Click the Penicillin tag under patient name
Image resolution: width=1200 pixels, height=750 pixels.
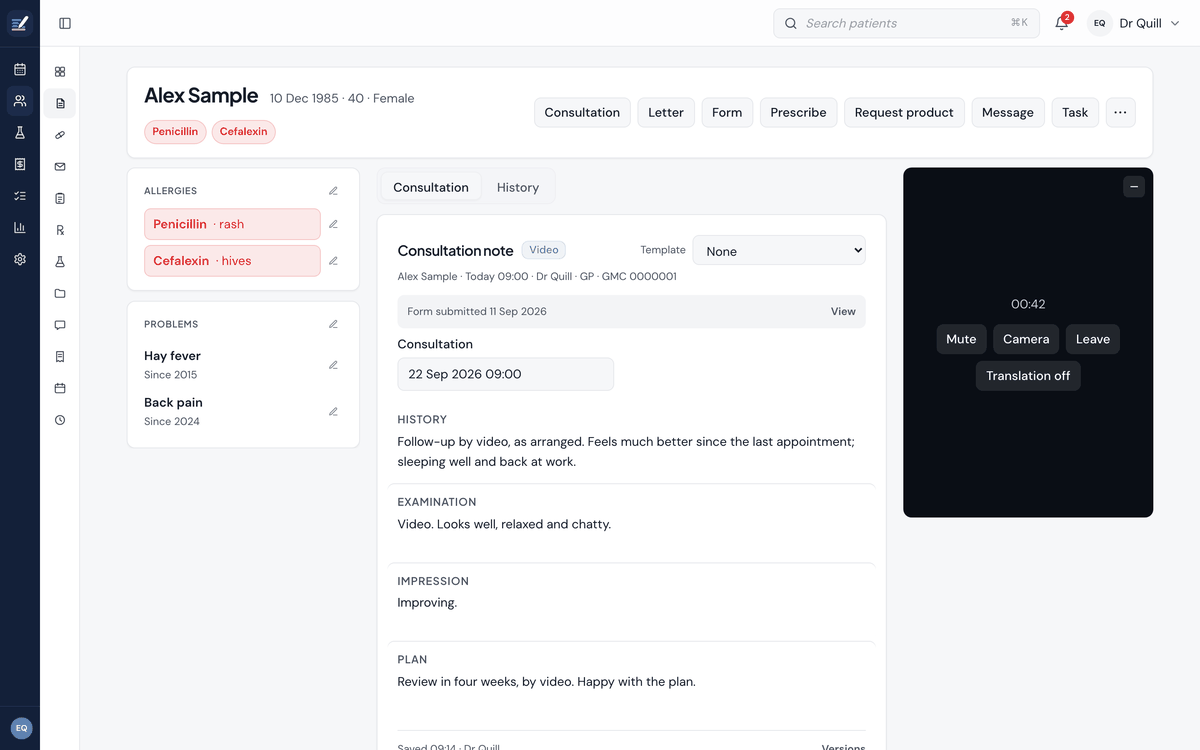176,132
